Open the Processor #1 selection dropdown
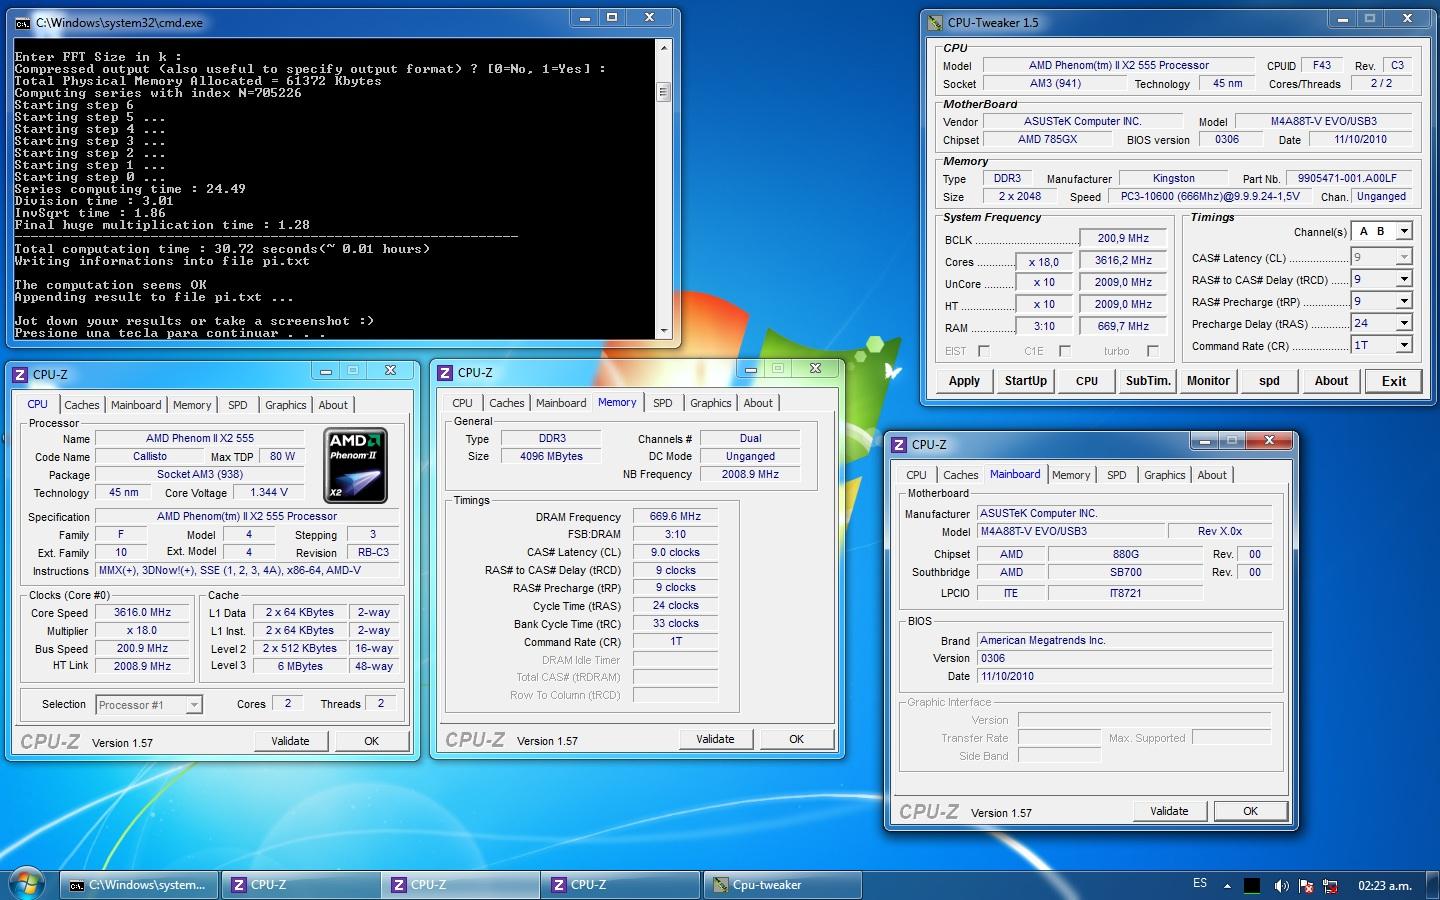Screen dimensions: 1440x900 [194, 705]
